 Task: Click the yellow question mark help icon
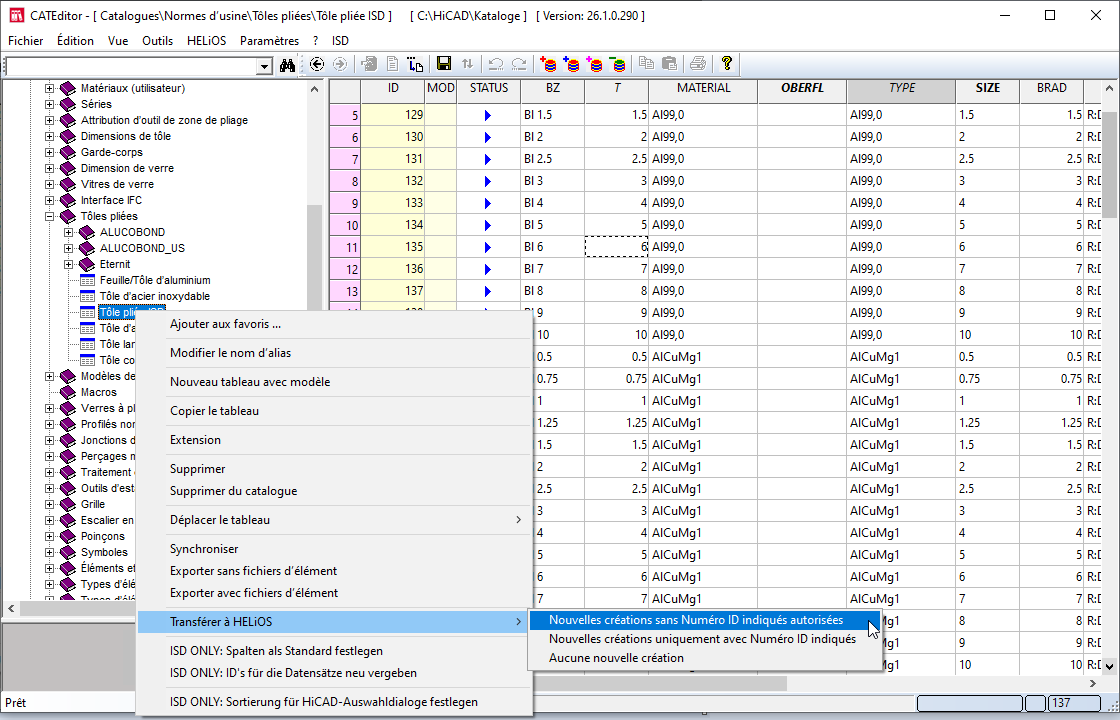727,64
